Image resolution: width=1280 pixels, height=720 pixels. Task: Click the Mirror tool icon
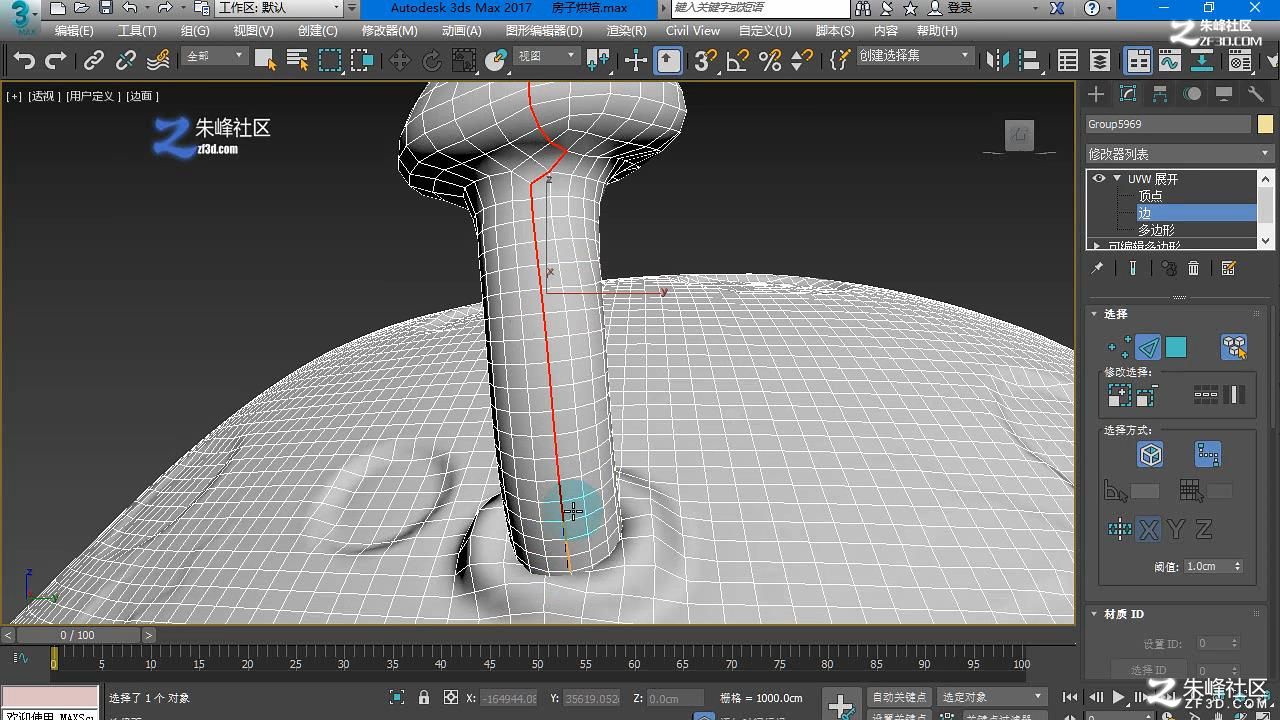[998, 61]
